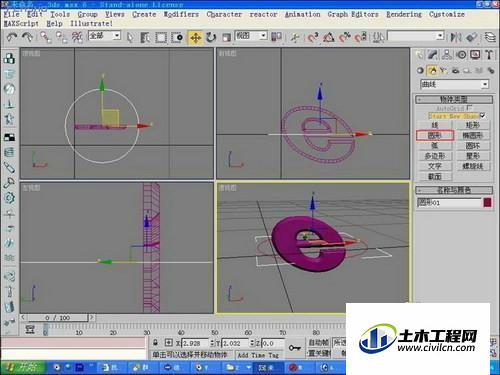Toggle the selection lock icon in status bar
Screen dimensions: 500x375
tap(155, 342)
